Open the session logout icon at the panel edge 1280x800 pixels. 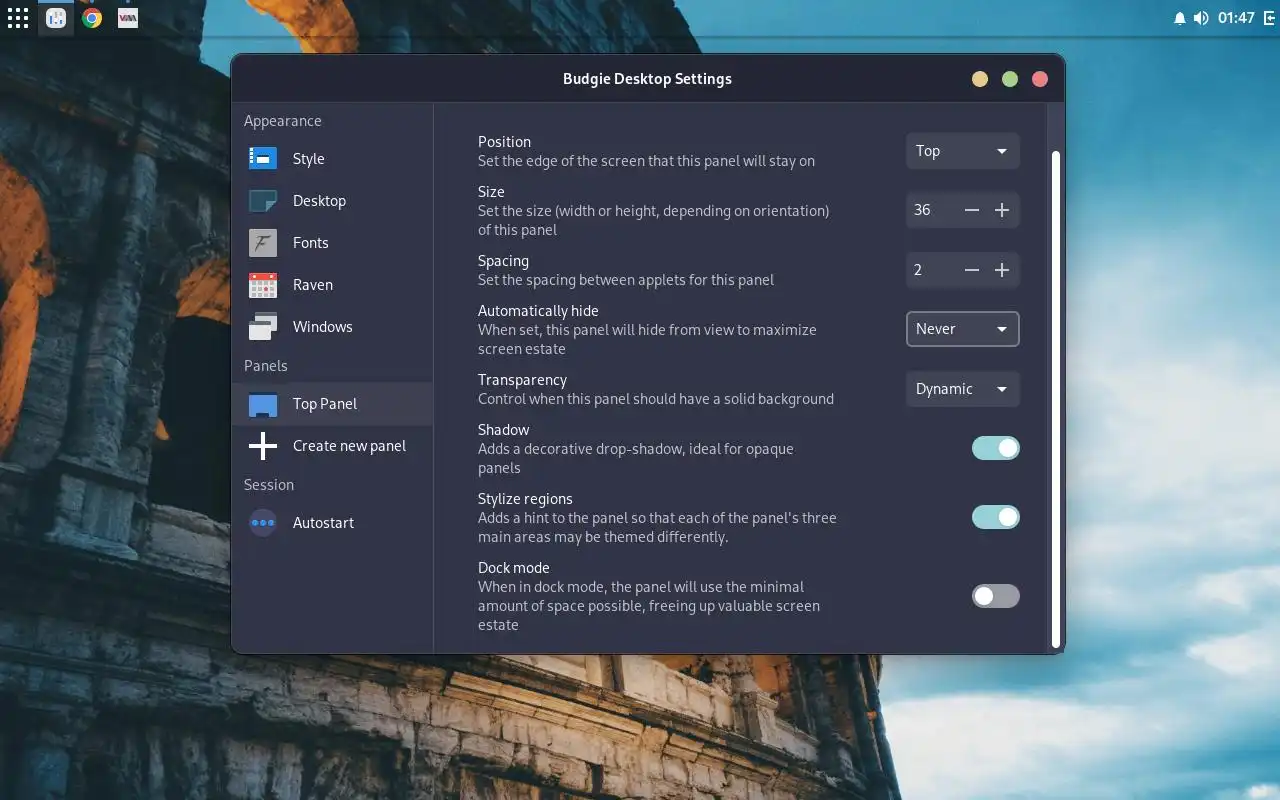(1269, 18)
